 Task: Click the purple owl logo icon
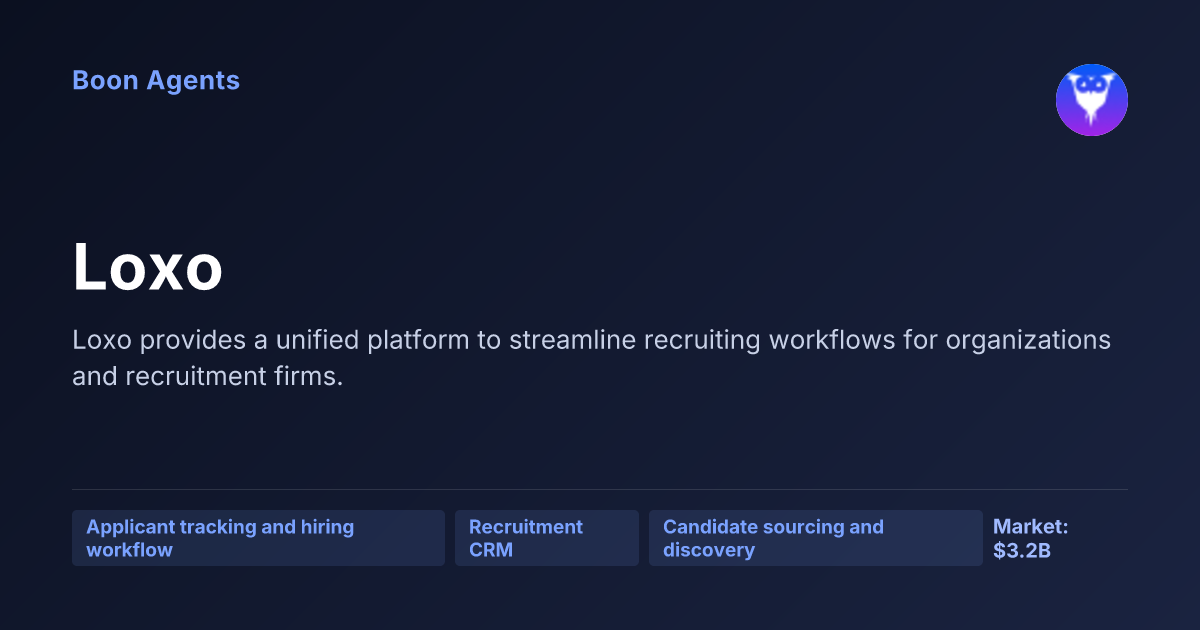[x=1092, y=100]
